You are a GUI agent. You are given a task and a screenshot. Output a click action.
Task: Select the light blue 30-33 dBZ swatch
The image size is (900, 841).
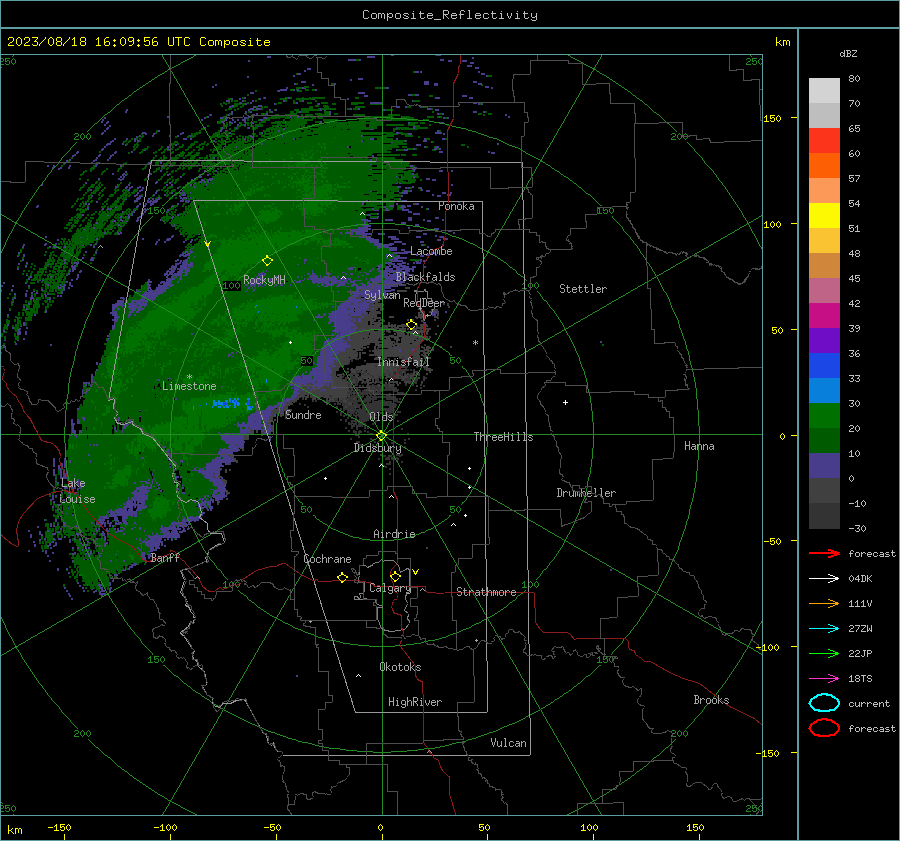coord(824,390)
